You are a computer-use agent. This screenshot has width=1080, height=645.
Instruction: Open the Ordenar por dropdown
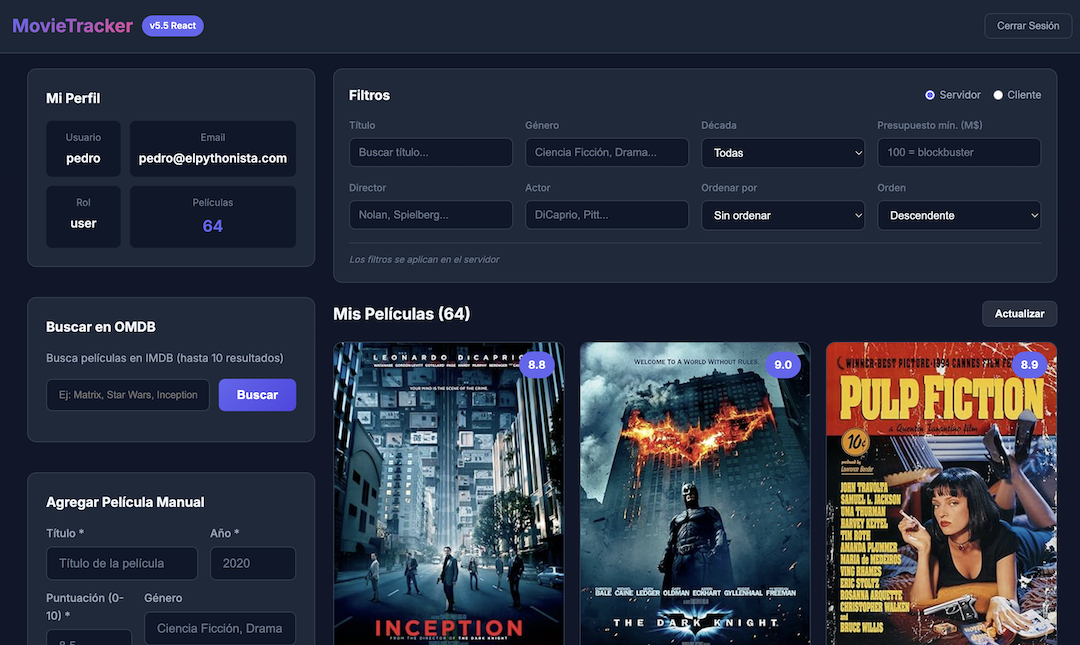coord(783,214)
